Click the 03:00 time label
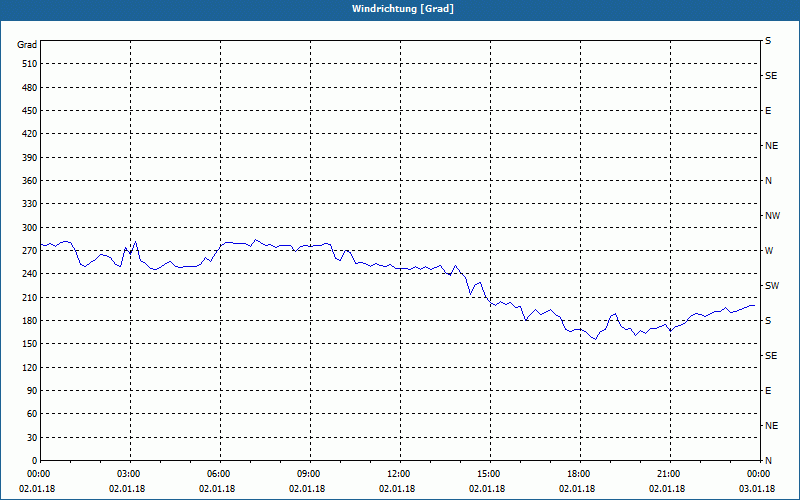Screen dimensions: 800x500 click(x=130, y=474)
